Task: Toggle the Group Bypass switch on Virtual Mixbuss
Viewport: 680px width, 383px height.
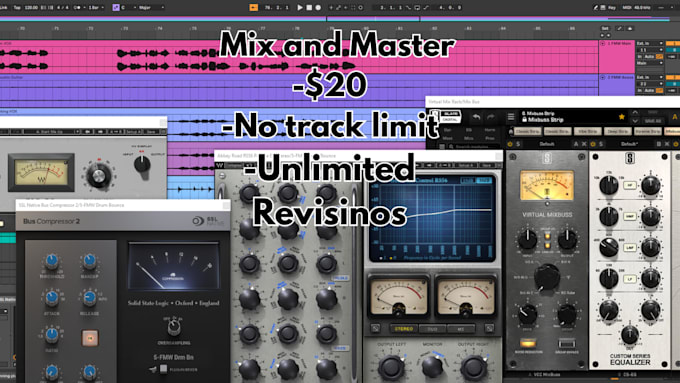Action: [566, 343]
